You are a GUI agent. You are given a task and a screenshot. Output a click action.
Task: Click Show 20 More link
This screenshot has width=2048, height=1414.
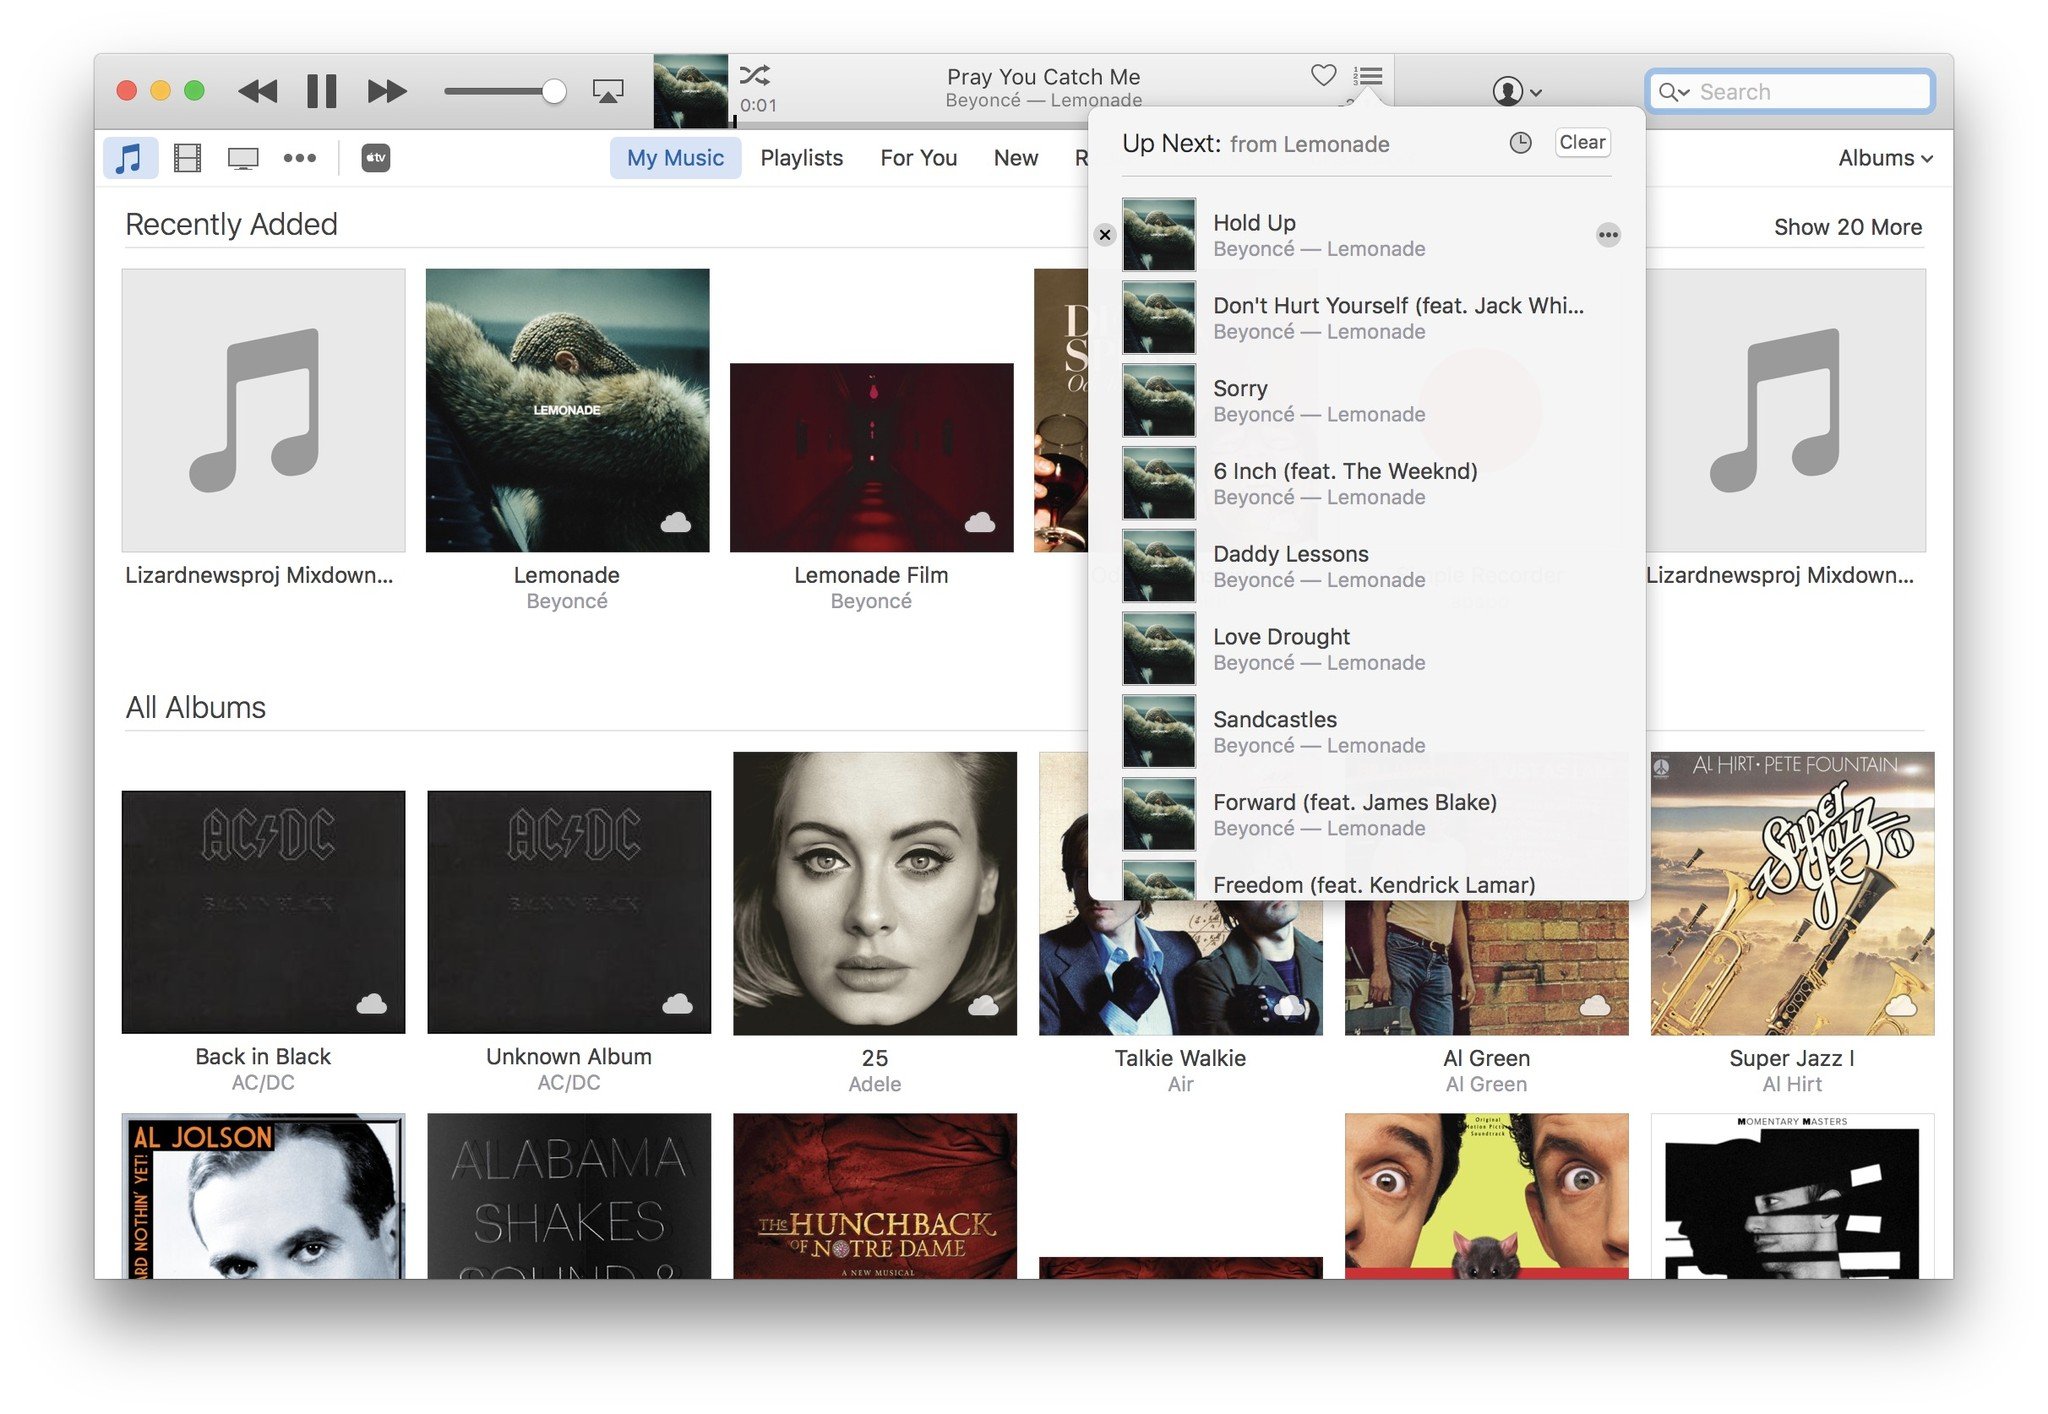1847,227
